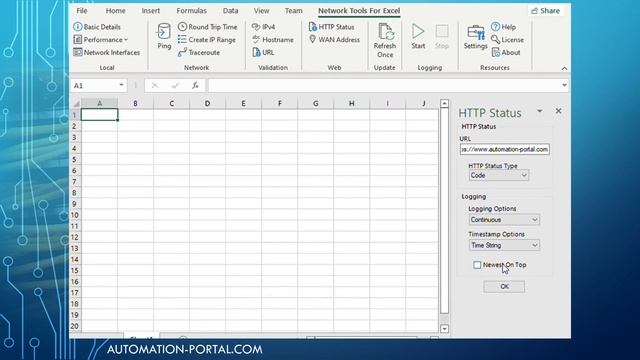Switch to the Insert tab
Viewport: 640px width, 360px height.
click(x=151, y=11)
